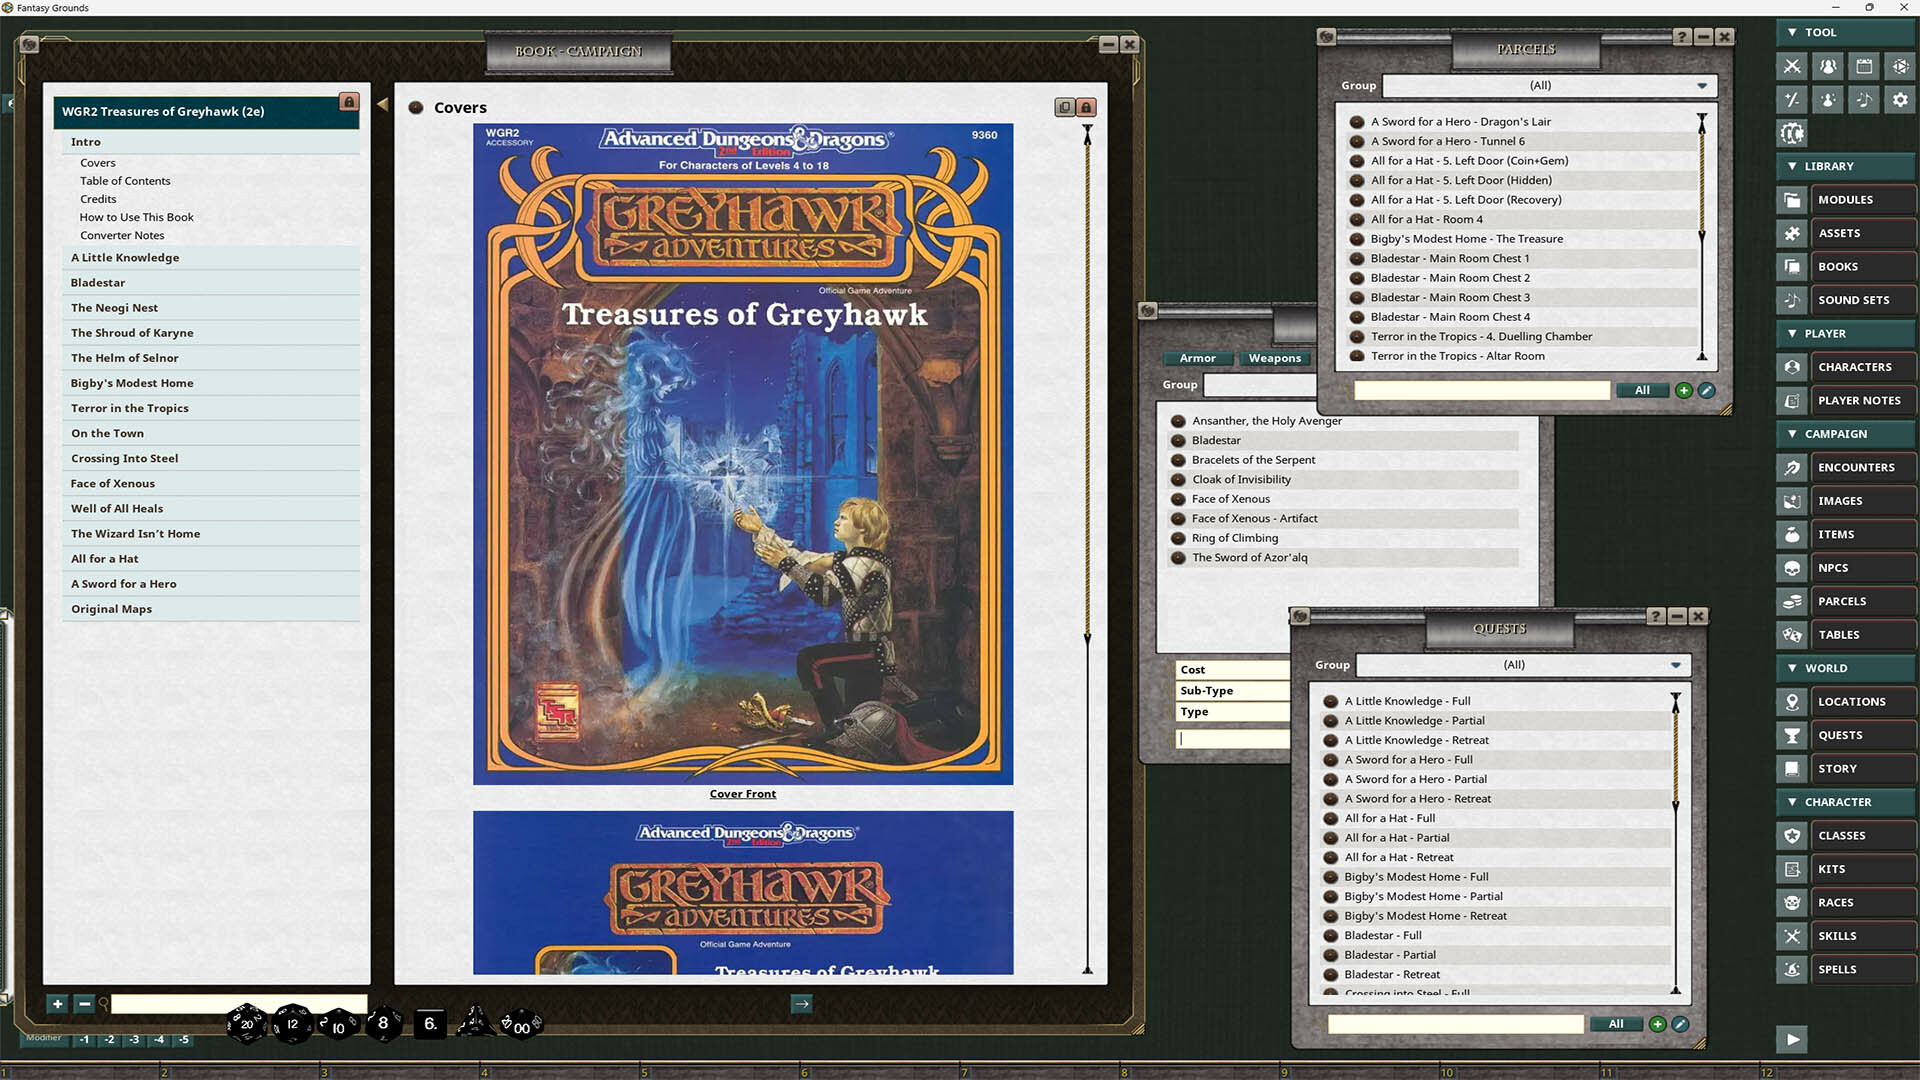Viewport: 1920px width, 1080px height.
Task: Open the Party Sheet tool icon
Action: (x=1828, y=67)
